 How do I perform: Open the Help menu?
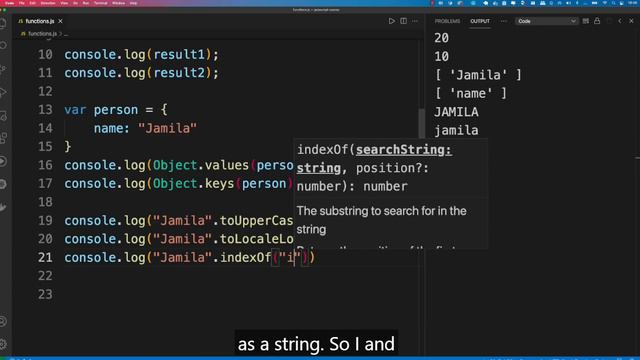pos(133,3)
